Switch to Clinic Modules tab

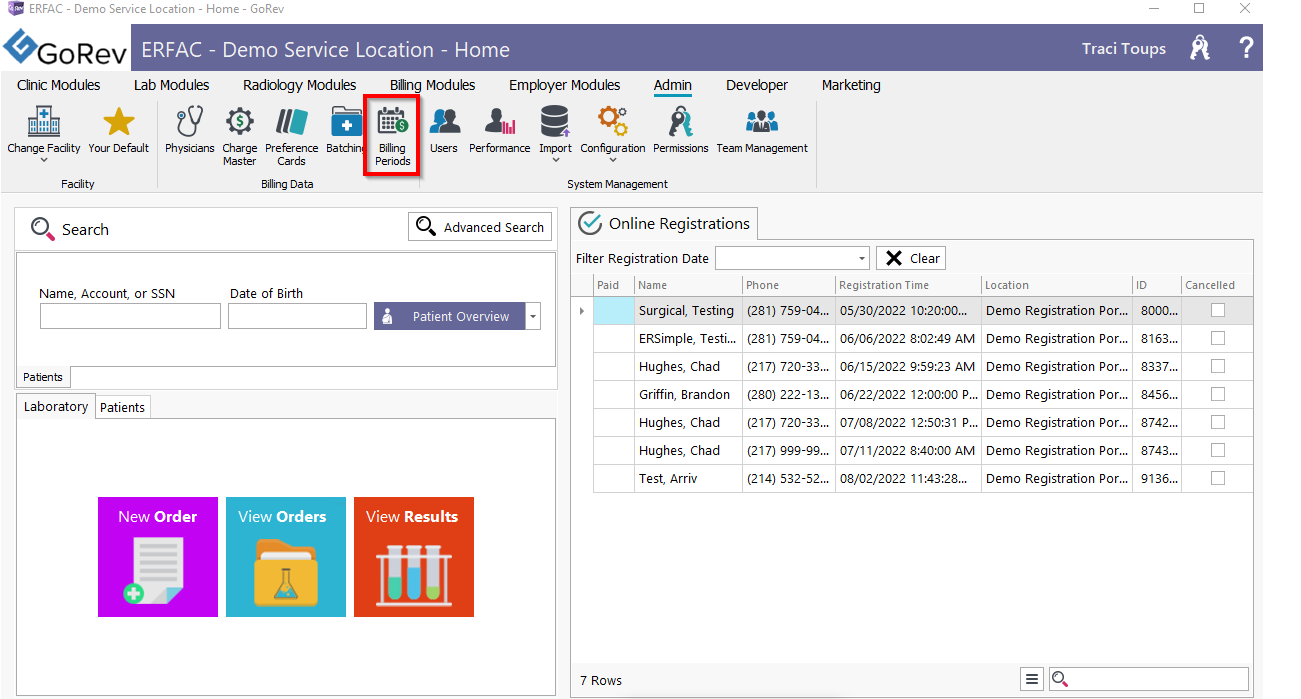click(59, 85)
